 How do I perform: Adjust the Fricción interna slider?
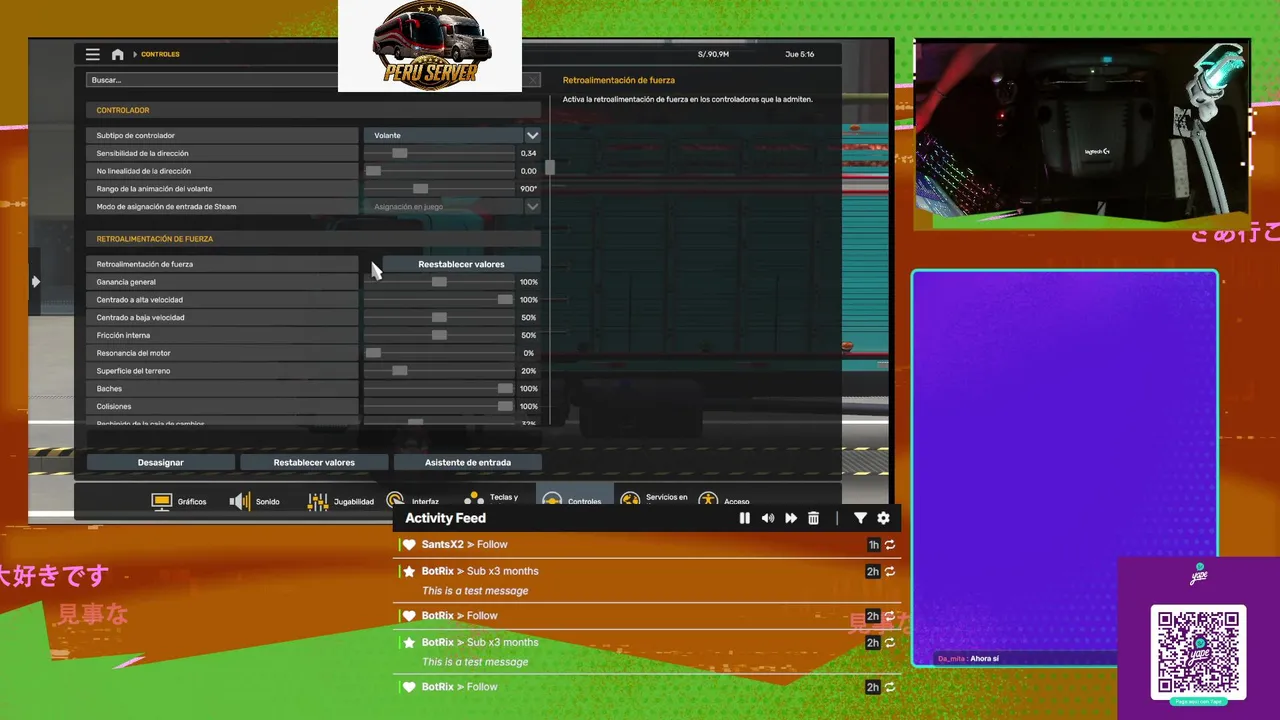tap(439, 335)
